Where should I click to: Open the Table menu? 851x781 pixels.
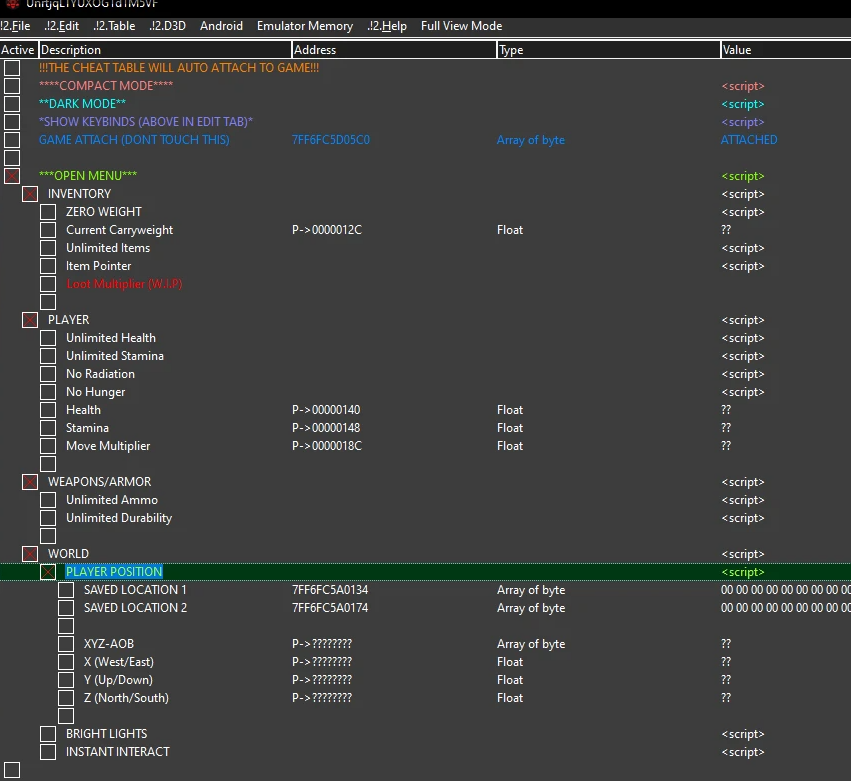click(114, 26)
